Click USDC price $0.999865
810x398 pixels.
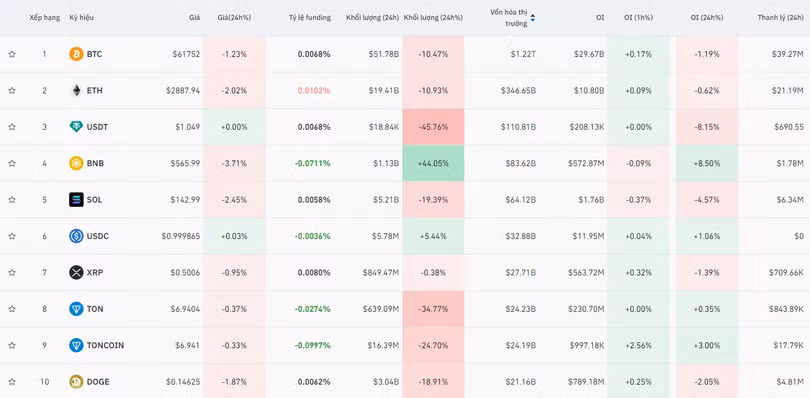181,236
